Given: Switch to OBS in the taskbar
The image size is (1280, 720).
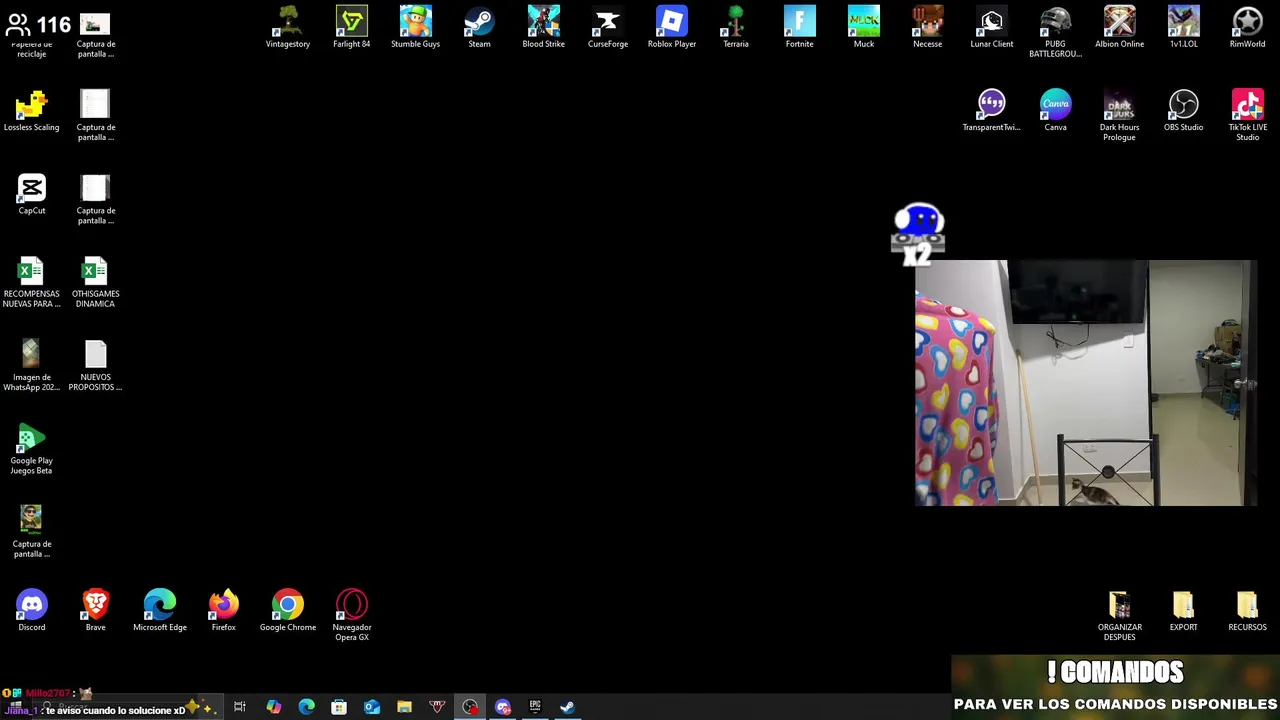Looking at the screenshot, I should point(470,707).
